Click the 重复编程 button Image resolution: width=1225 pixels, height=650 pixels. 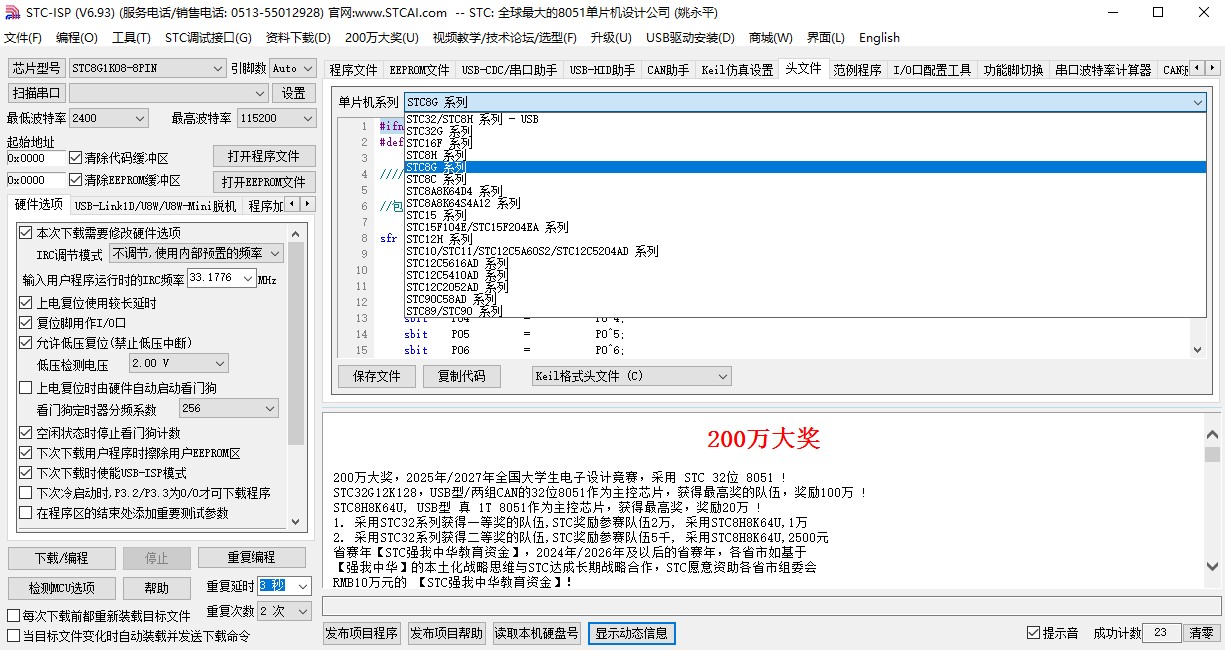[251, 557]
